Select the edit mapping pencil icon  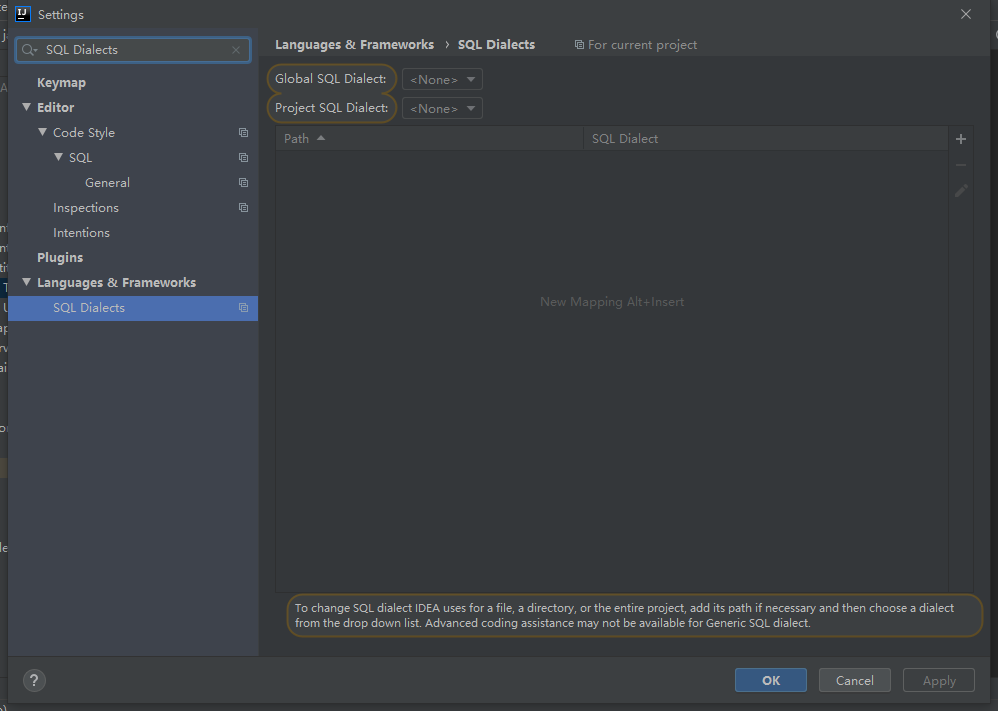(960, 190)
